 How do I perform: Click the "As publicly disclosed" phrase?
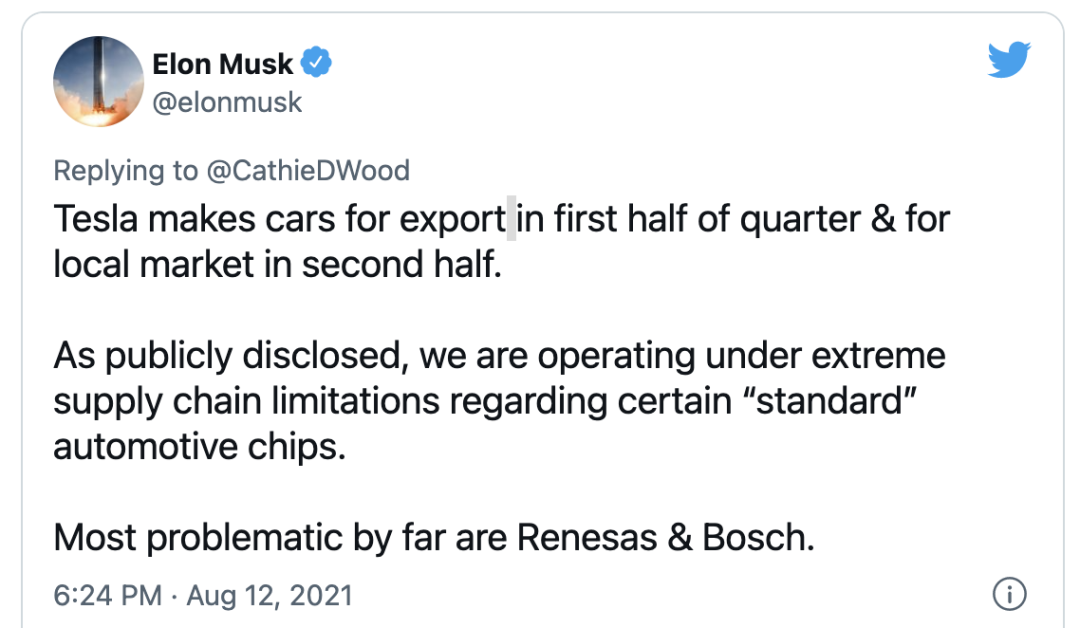pos(230,355)
